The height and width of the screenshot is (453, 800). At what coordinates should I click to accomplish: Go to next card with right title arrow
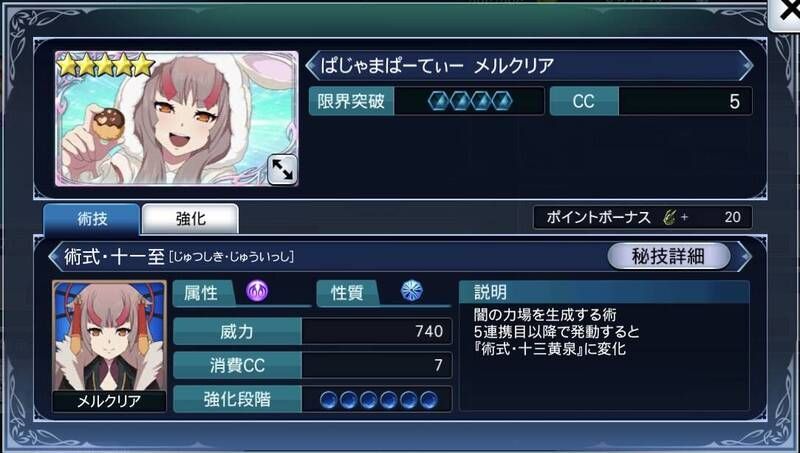747,66
